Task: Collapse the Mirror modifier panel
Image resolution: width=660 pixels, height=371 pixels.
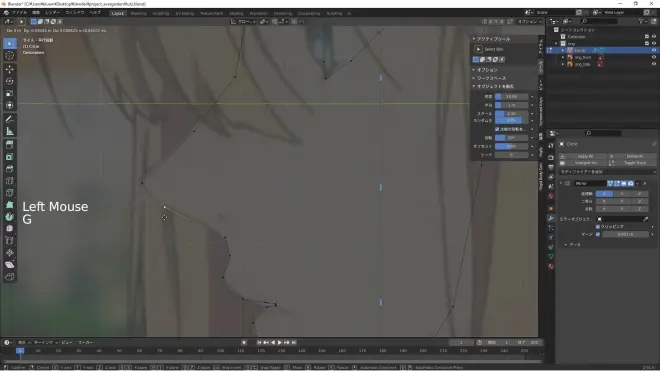Action: click(x=561, y=184)
